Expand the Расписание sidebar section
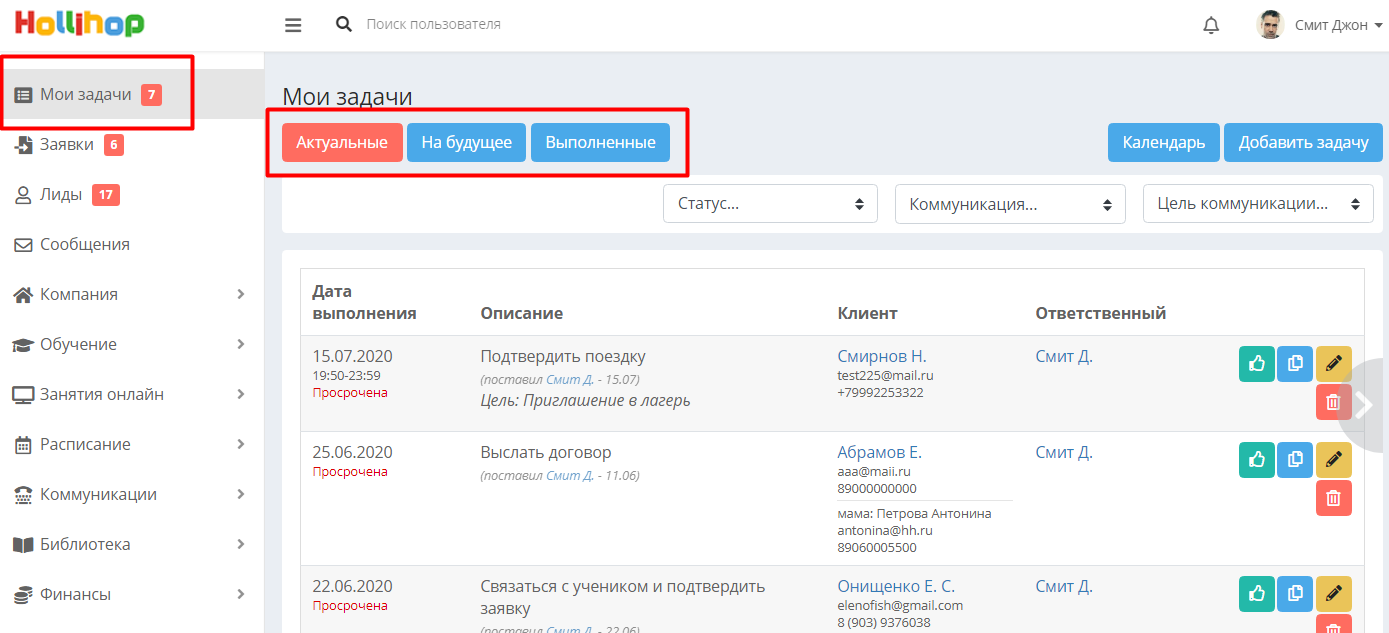Screen dimensions: 1389x633 [x=132, y=444]
